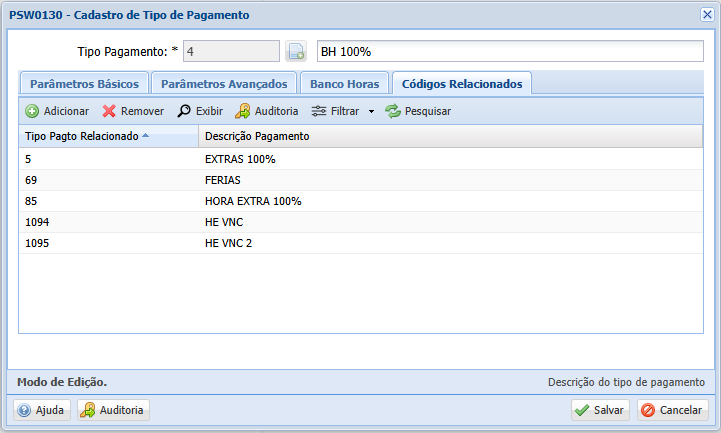
Task: Click the new record icon beside Tipo Pagamento
Action: pos(296,51)
